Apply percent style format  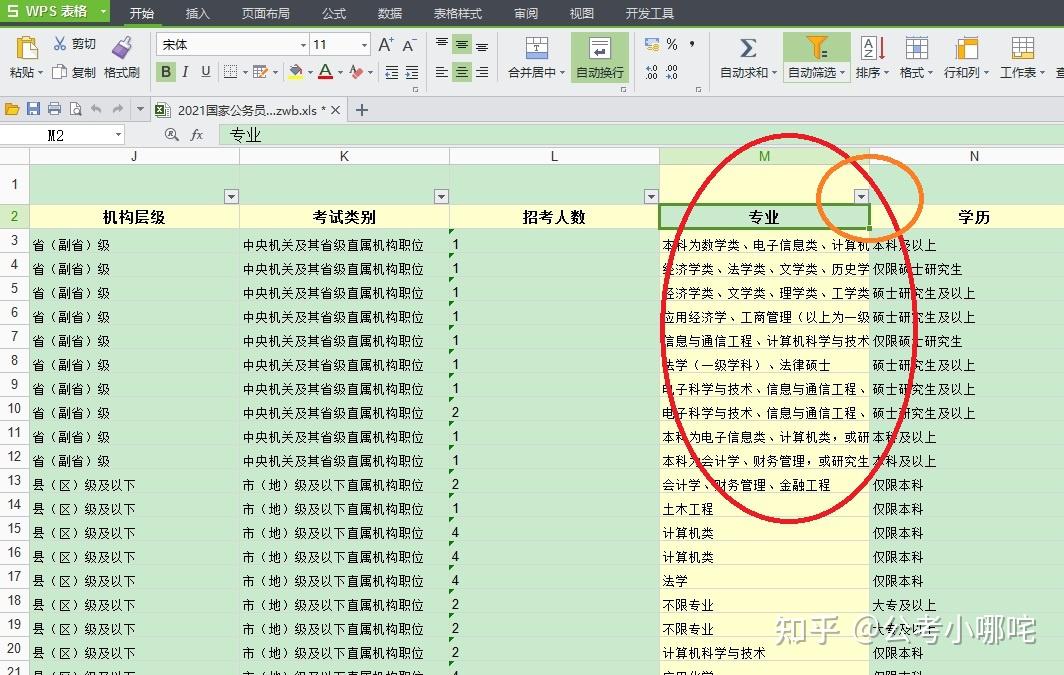672,45
